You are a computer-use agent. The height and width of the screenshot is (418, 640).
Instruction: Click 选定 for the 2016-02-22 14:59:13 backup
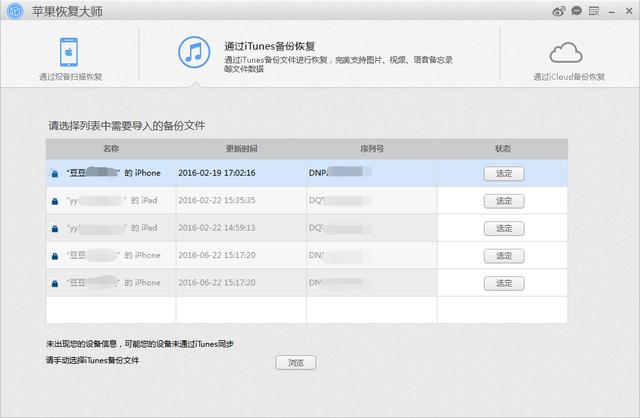pyautogui.click(x=504, y=228)
